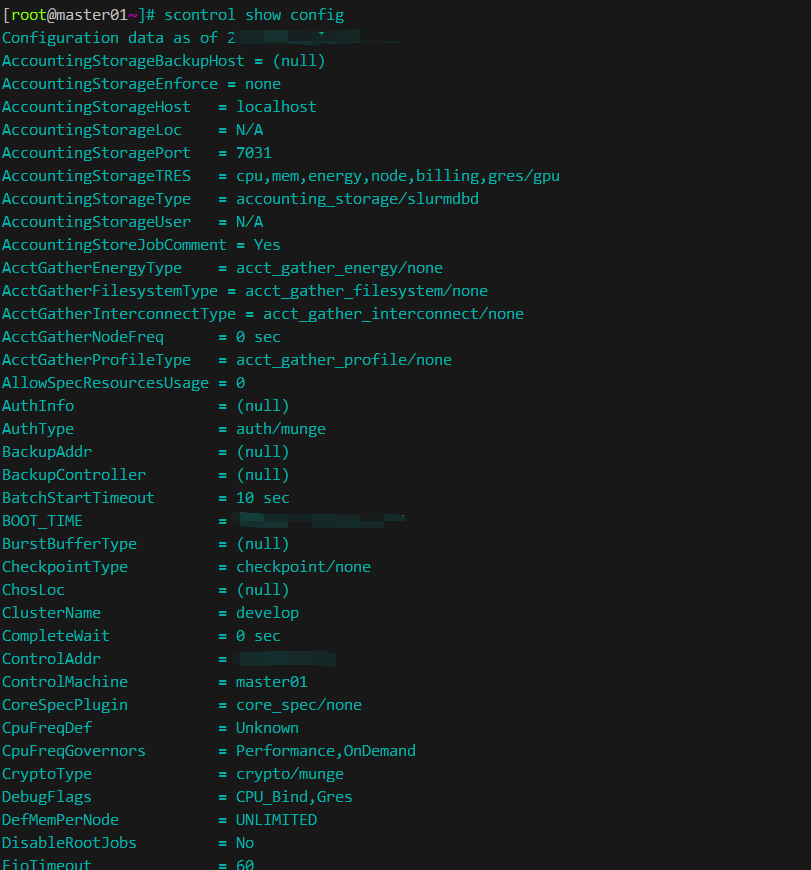
Task: Click the 'master01' ControlMachine value
Action: [272, 682]
